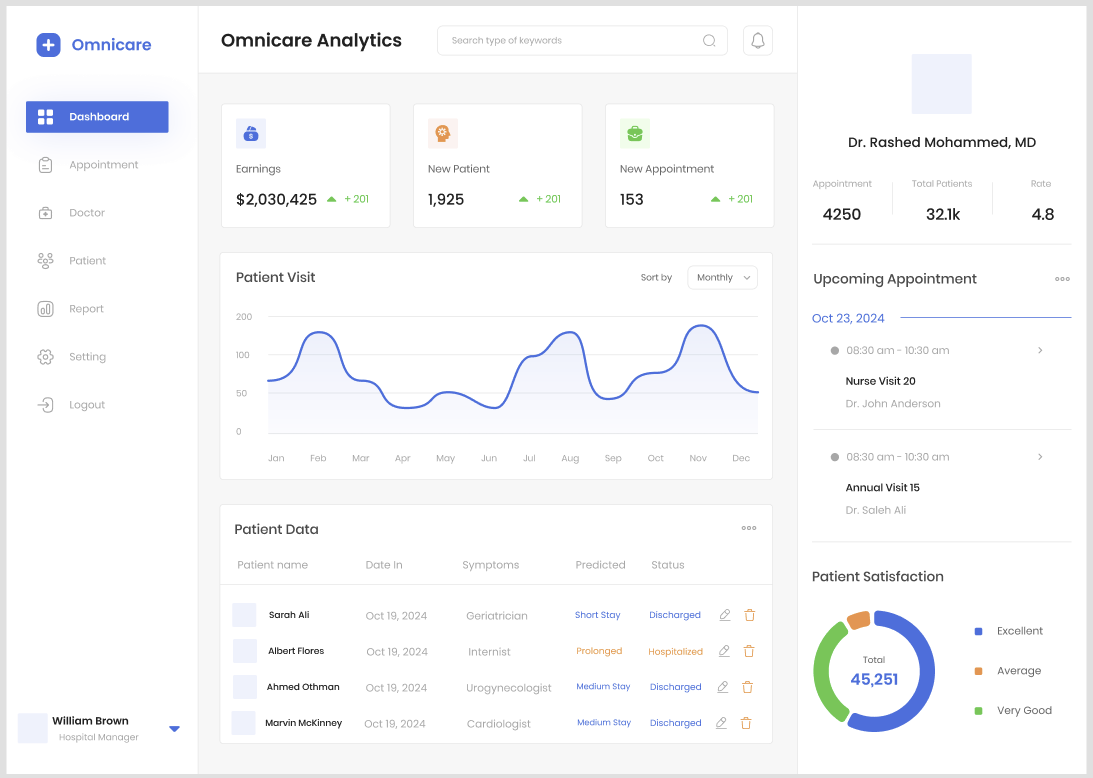Screen dimensions: 1093x778
Task: Click the New Appointment briefcase icon
Action: (x=634, y=133)
